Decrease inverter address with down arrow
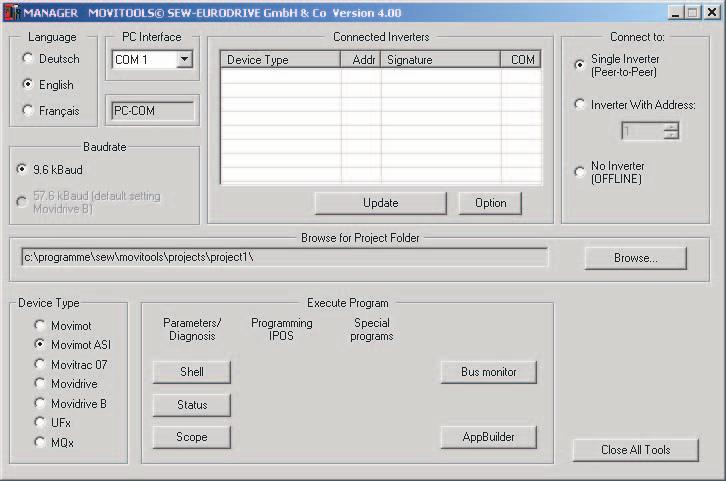 point(670,135)
